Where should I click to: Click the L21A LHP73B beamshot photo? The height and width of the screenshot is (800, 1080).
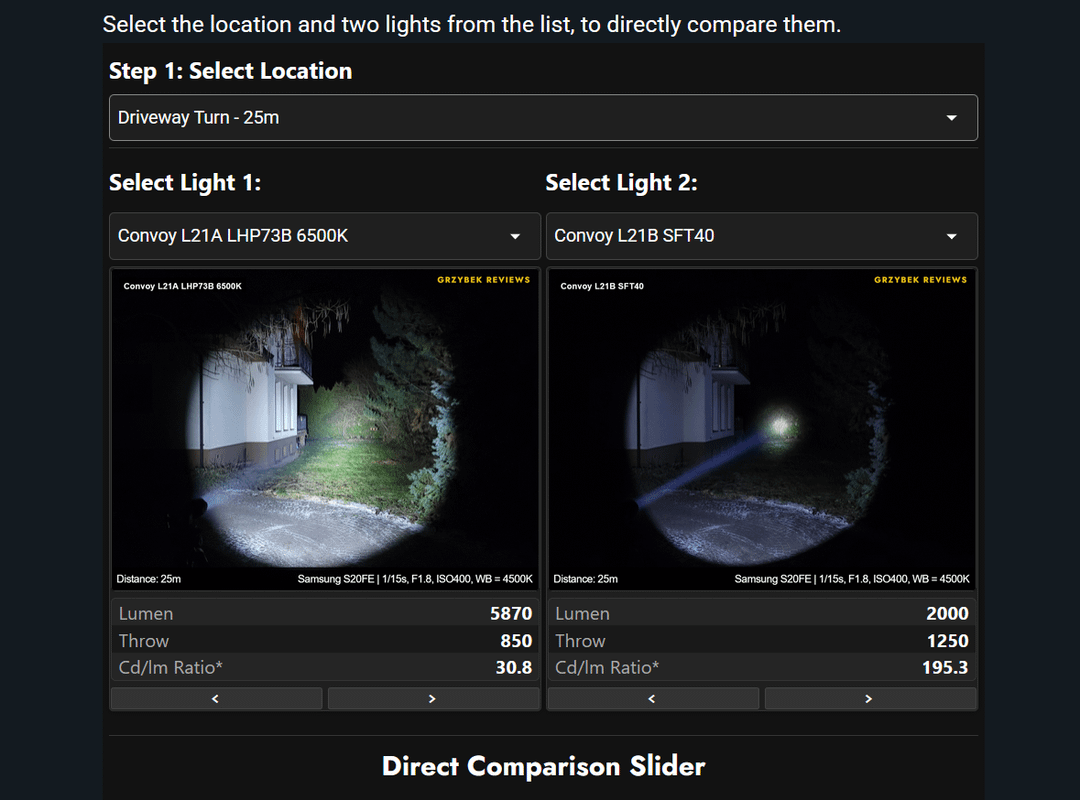point(325,430)
